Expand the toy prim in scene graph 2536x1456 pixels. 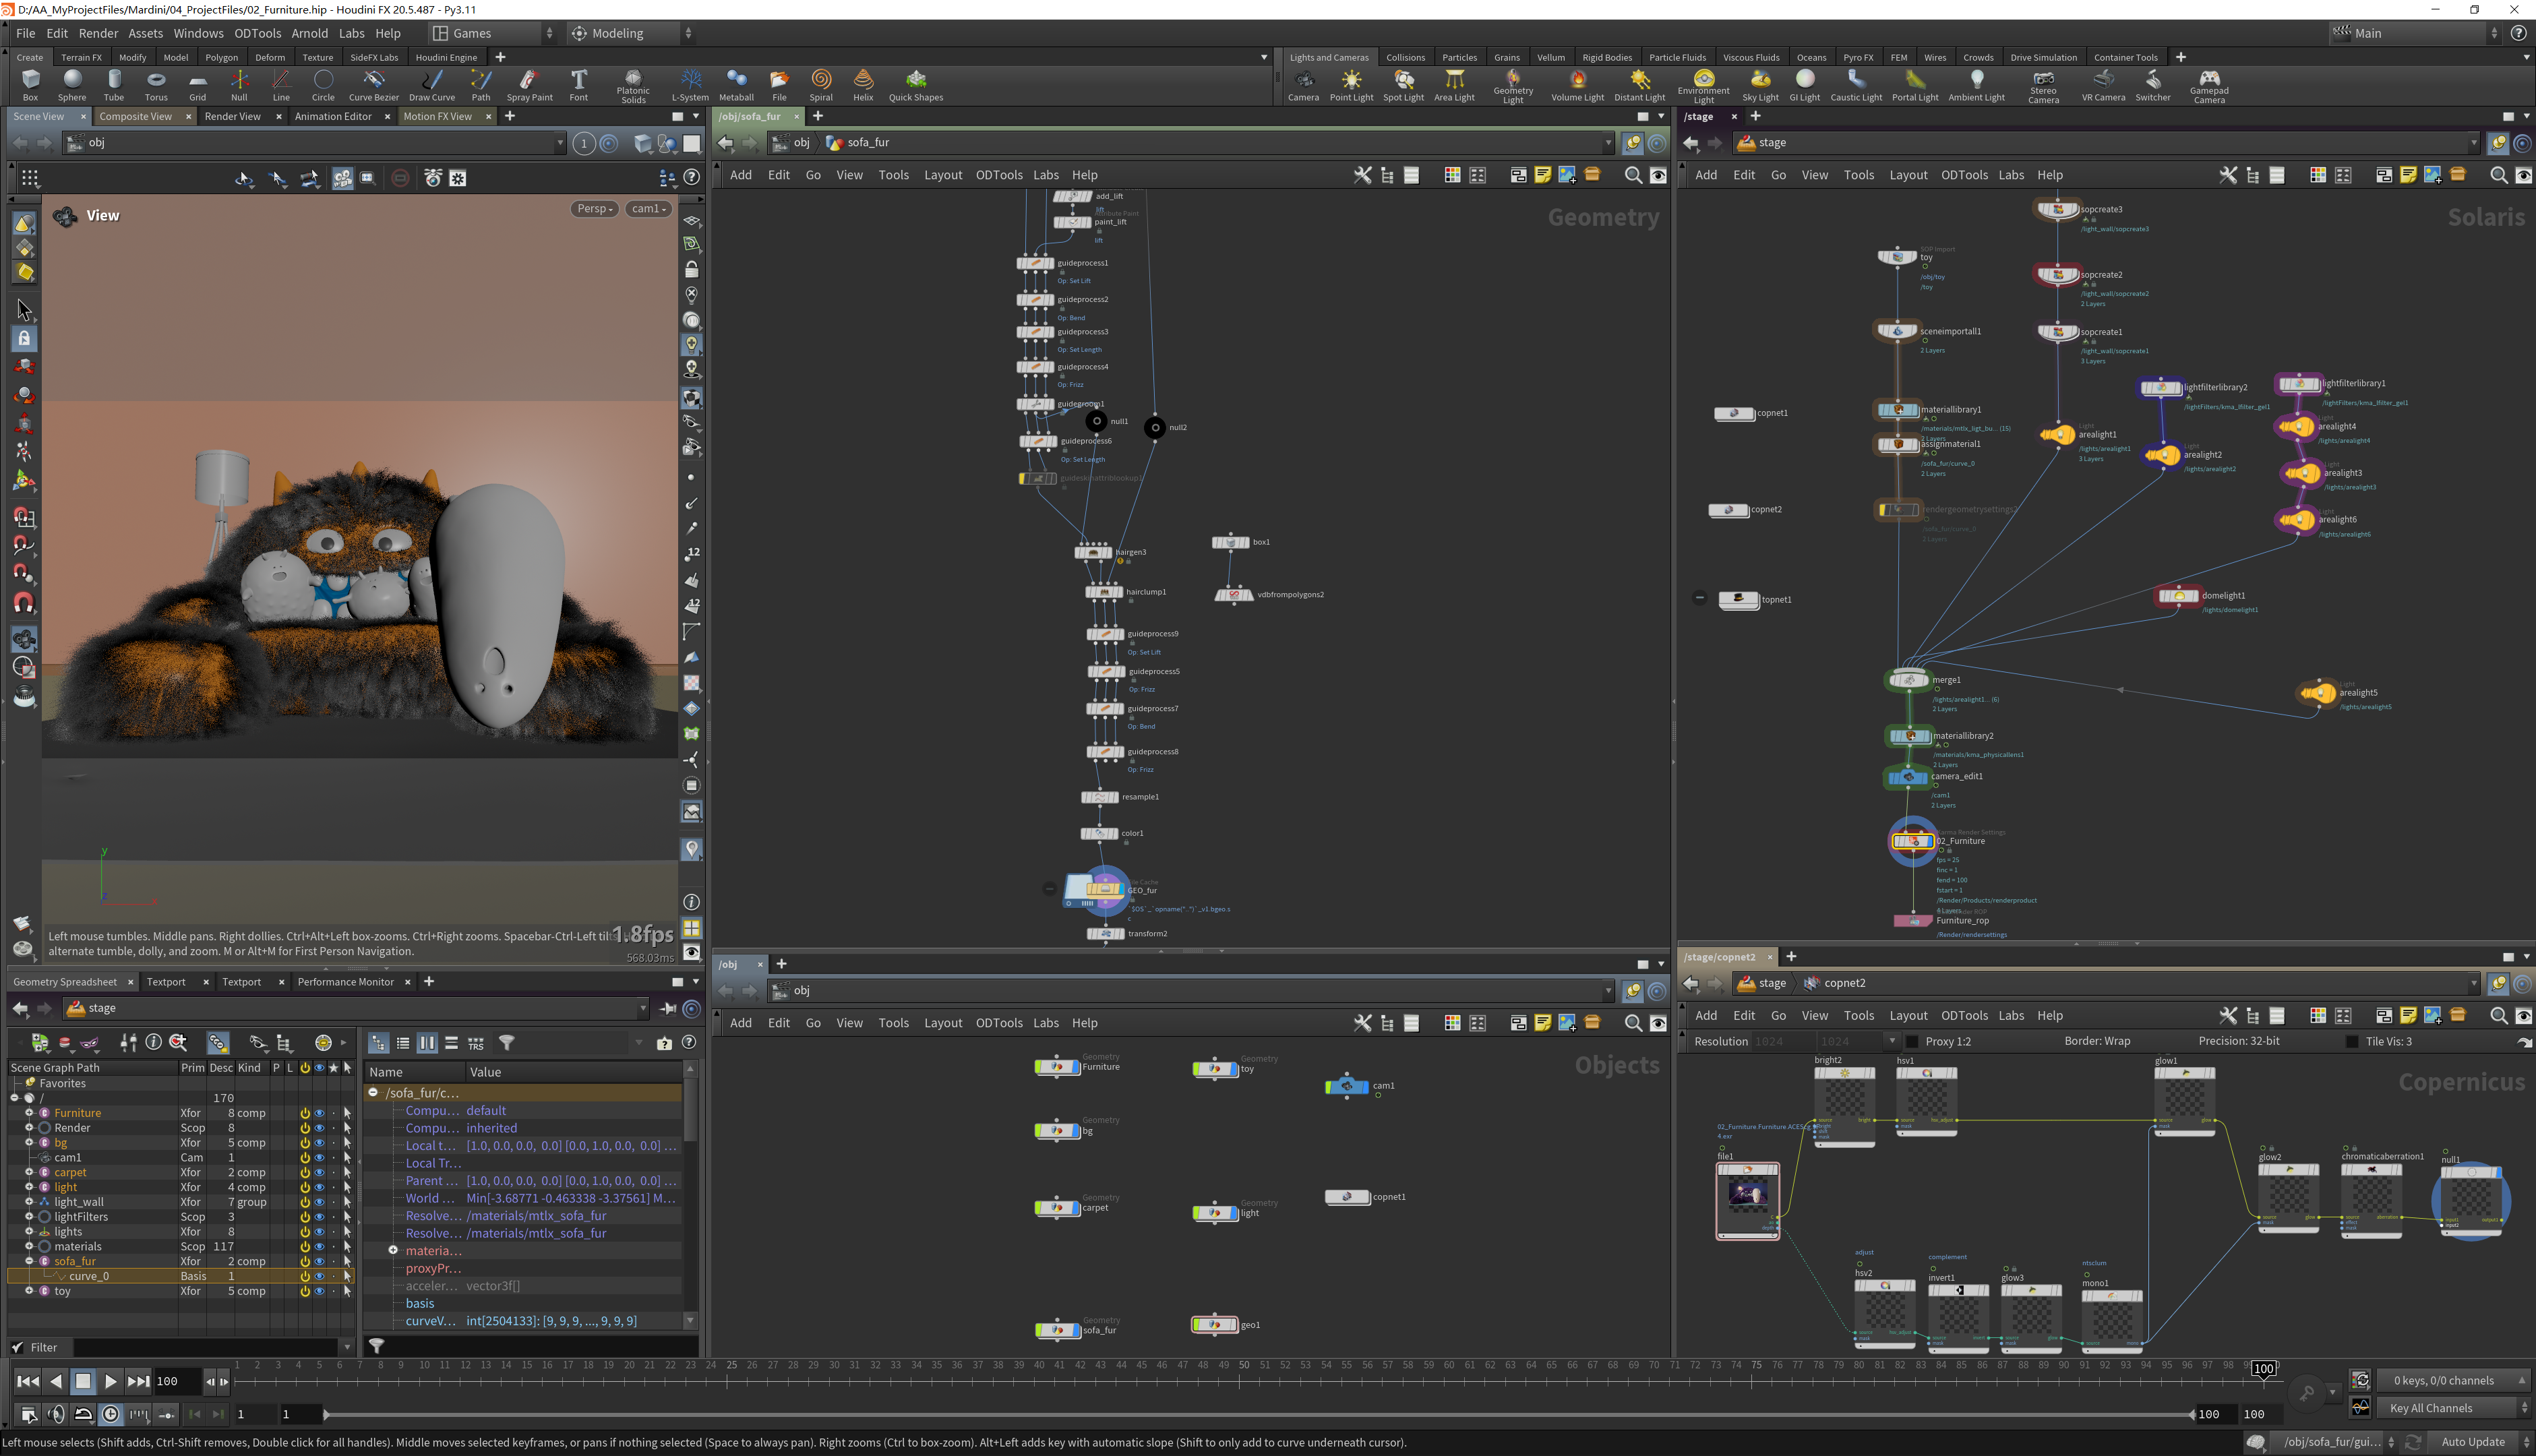29,1291
